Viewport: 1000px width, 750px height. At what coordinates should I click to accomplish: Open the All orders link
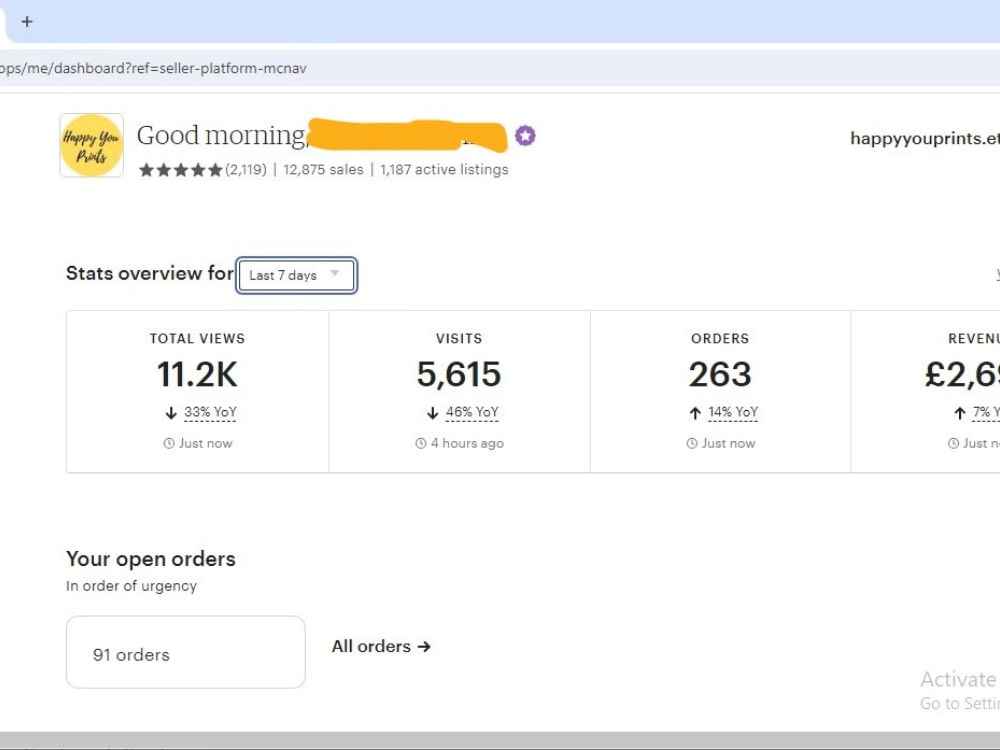tap(381, 647)
